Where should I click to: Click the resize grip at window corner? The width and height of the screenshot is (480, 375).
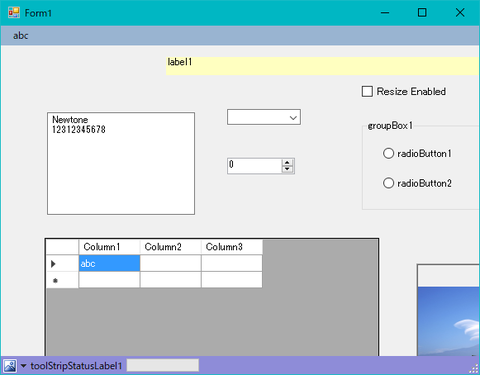pos(474,369)
